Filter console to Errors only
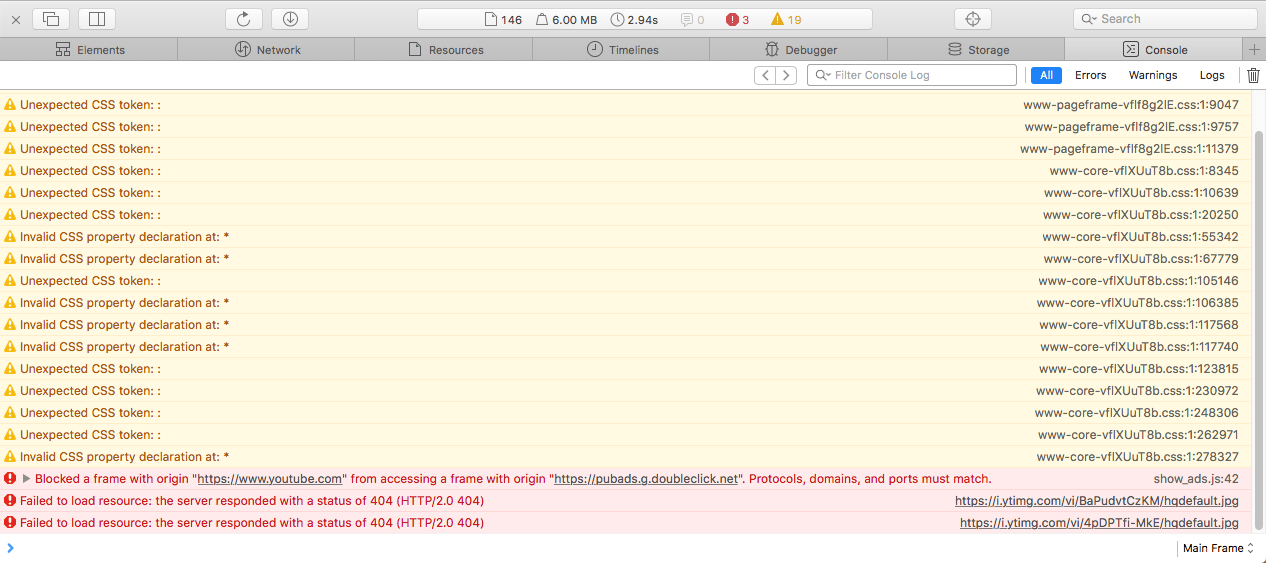This screenshot has height=563, width=1266. (1091, 75)
